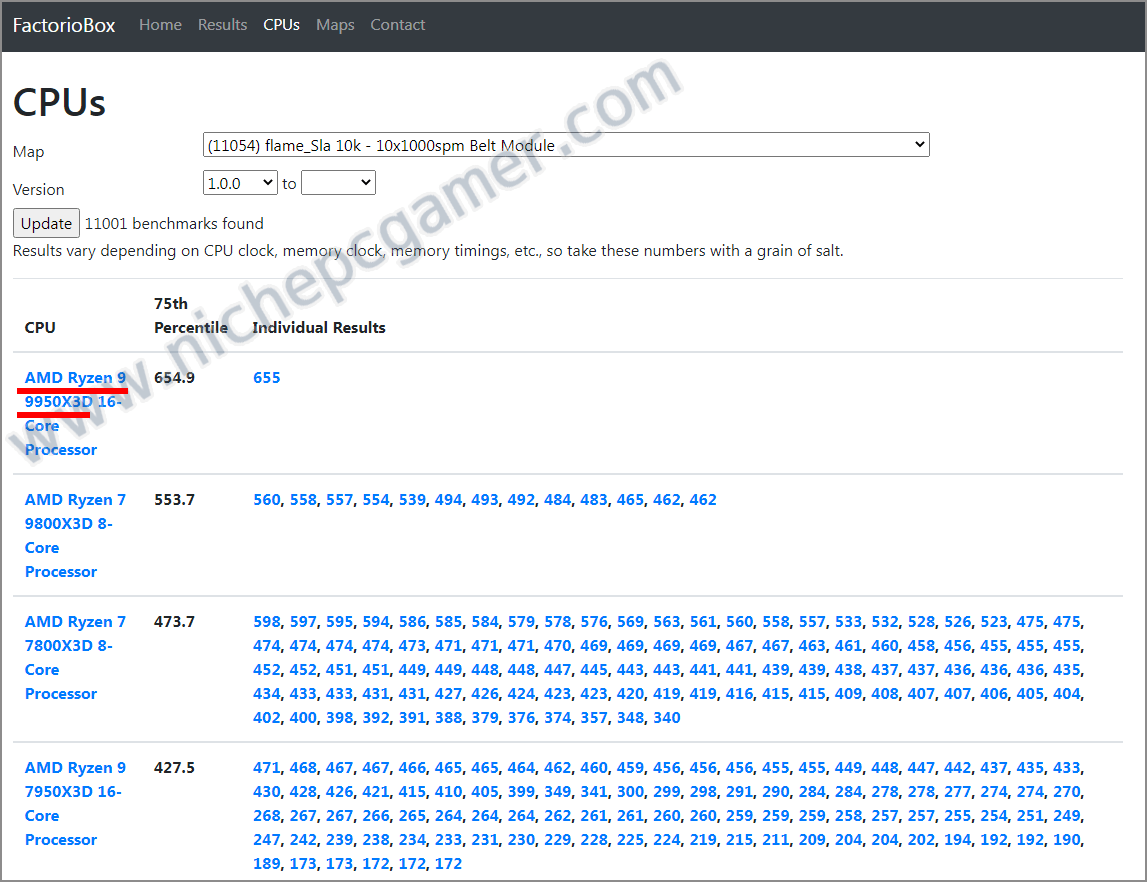Click the 75th Percentile column header
Viewport: 1147px width, 882px height.
(191, 315)
